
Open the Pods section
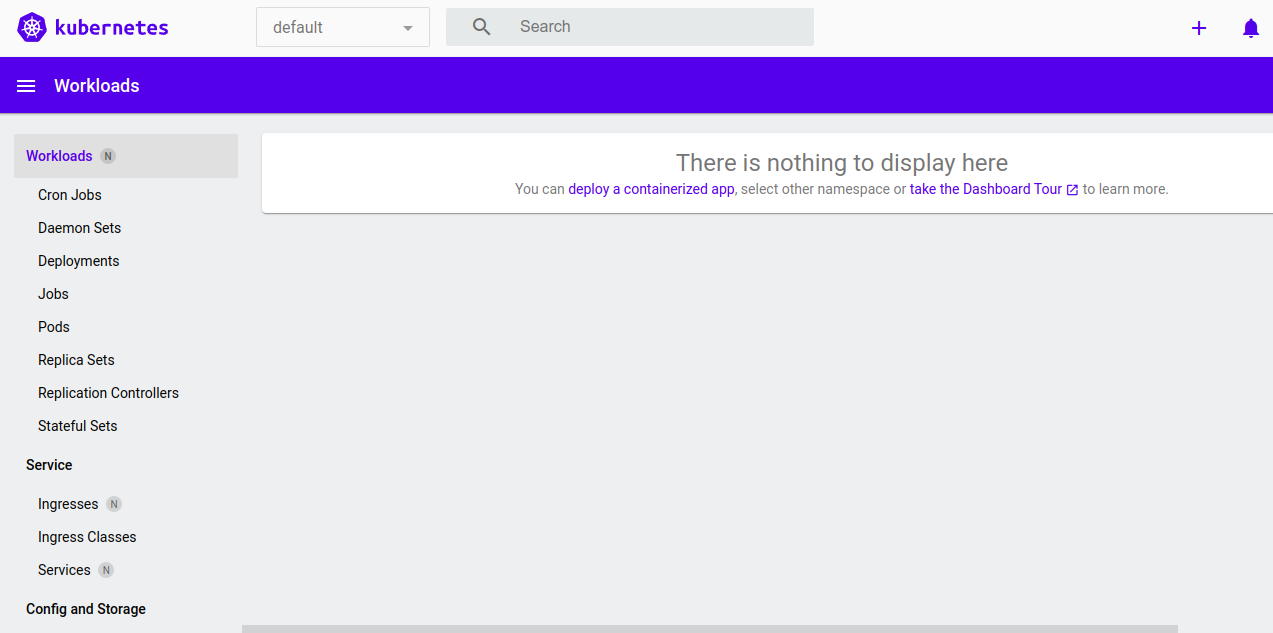(54, 327)
